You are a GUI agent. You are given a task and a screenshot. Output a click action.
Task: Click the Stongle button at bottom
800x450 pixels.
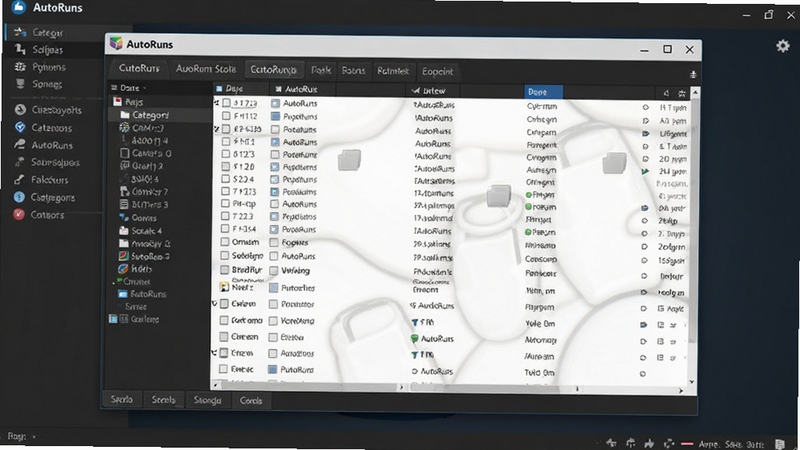pyautogui.click(x=207, y=401)
